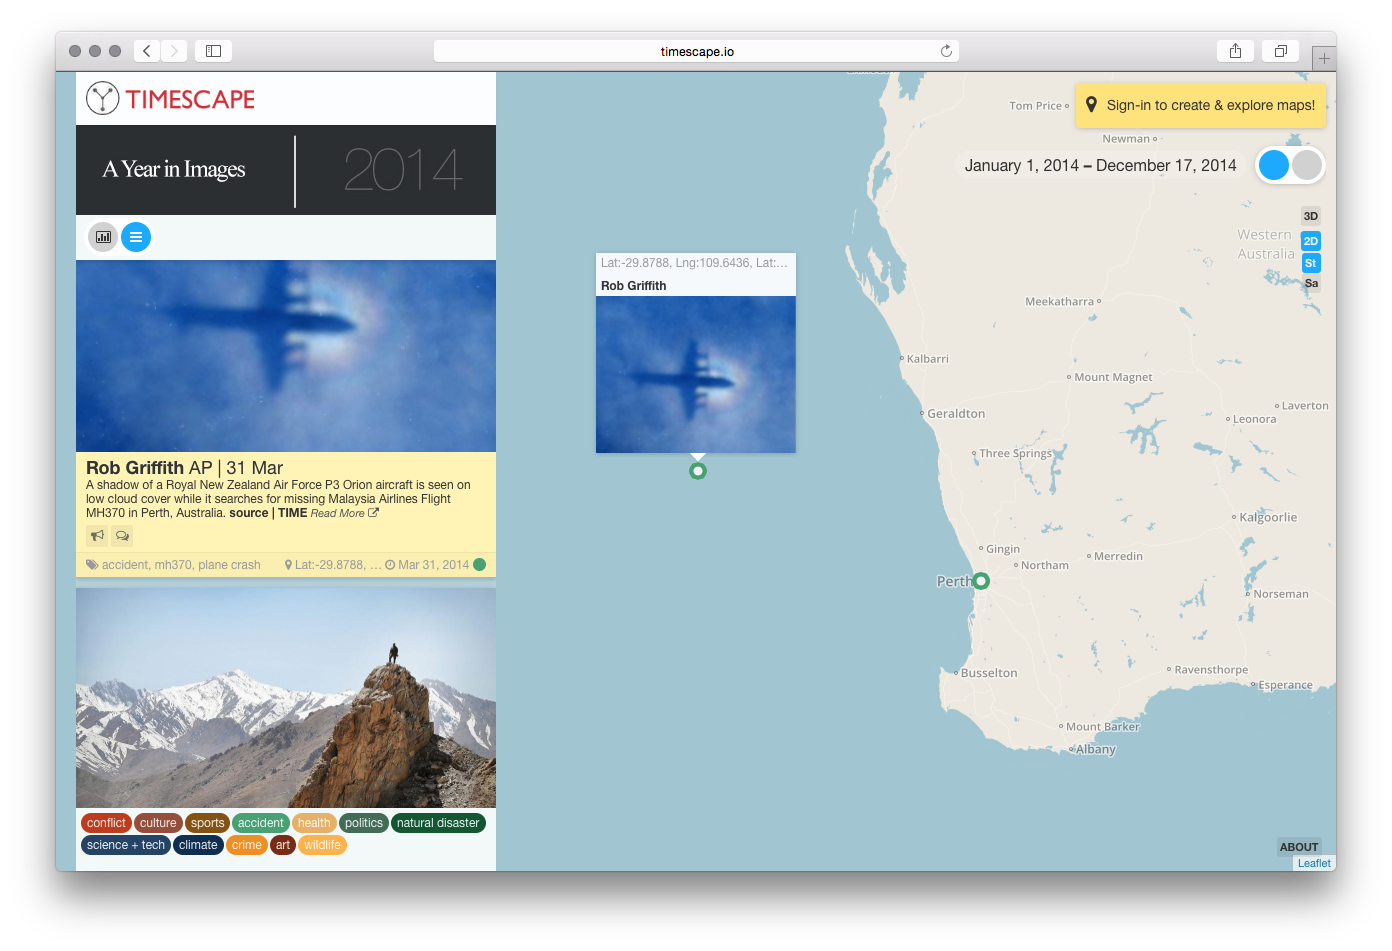Filter by the natural disaster tag
This screenshot has height=951, width=1392.
coord(438,823)
